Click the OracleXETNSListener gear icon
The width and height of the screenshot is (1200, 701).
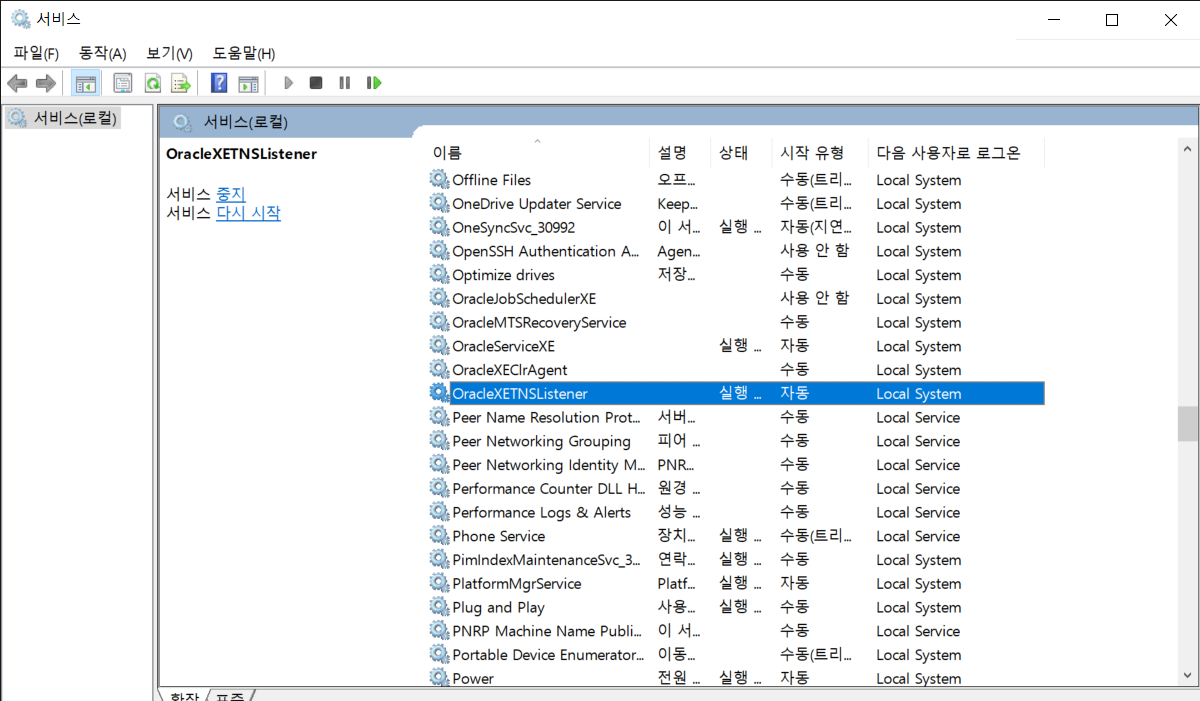pyautogui.click(x=439, y=394)
